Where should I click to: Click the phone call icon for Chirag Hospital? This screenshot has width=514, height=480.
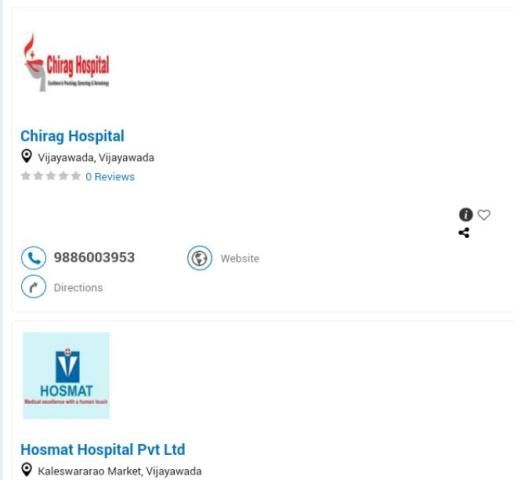(33, 258)
